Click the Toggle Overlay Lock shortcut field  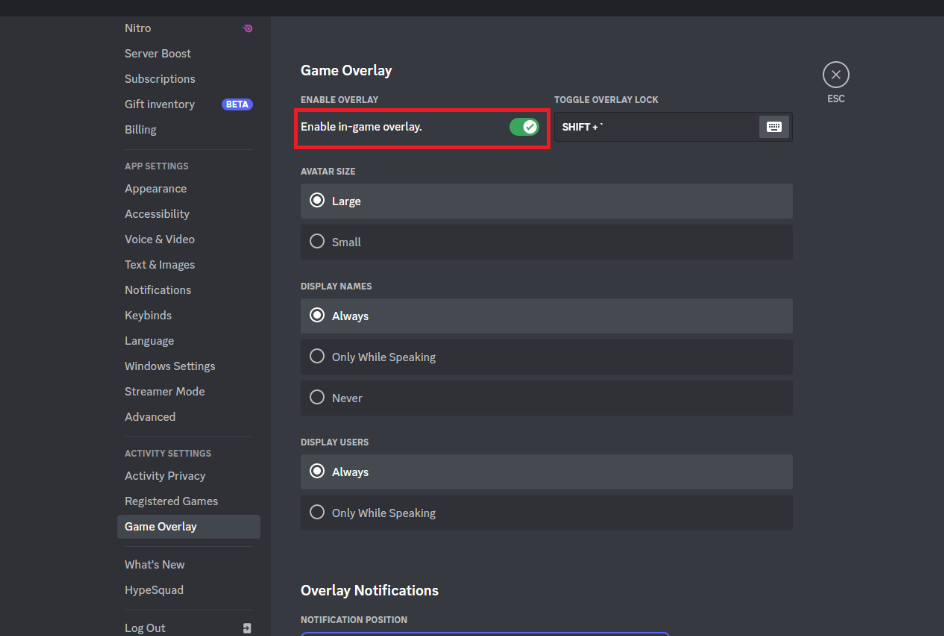pos(656,127)
